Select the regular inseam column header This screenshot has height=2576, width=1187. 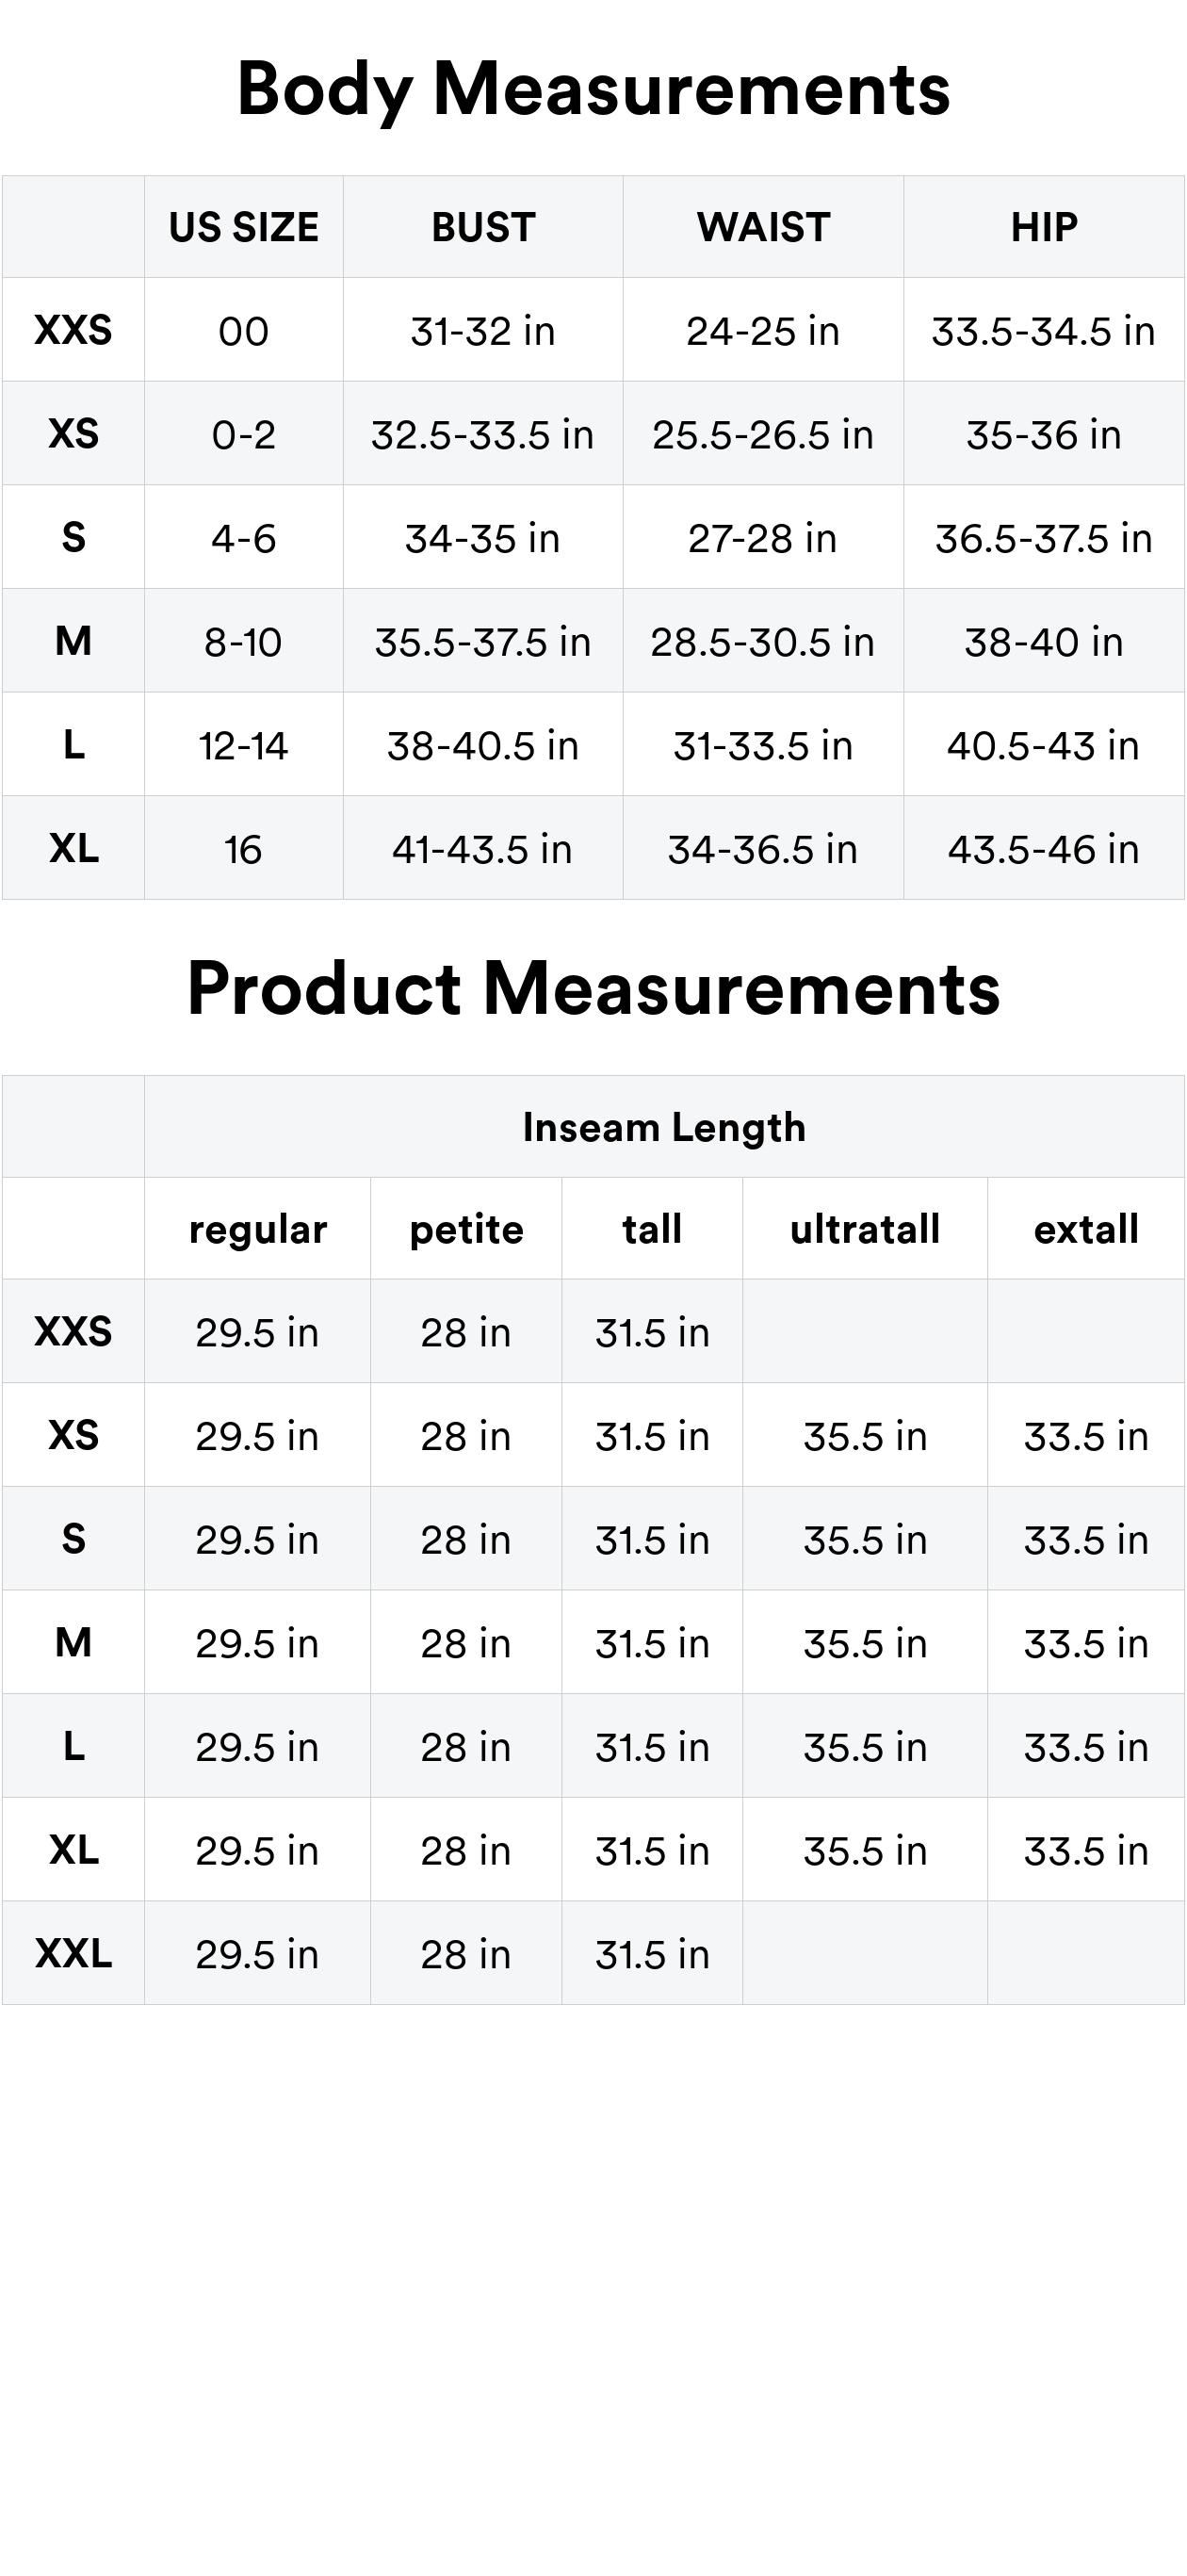[x=258, y=1229]
